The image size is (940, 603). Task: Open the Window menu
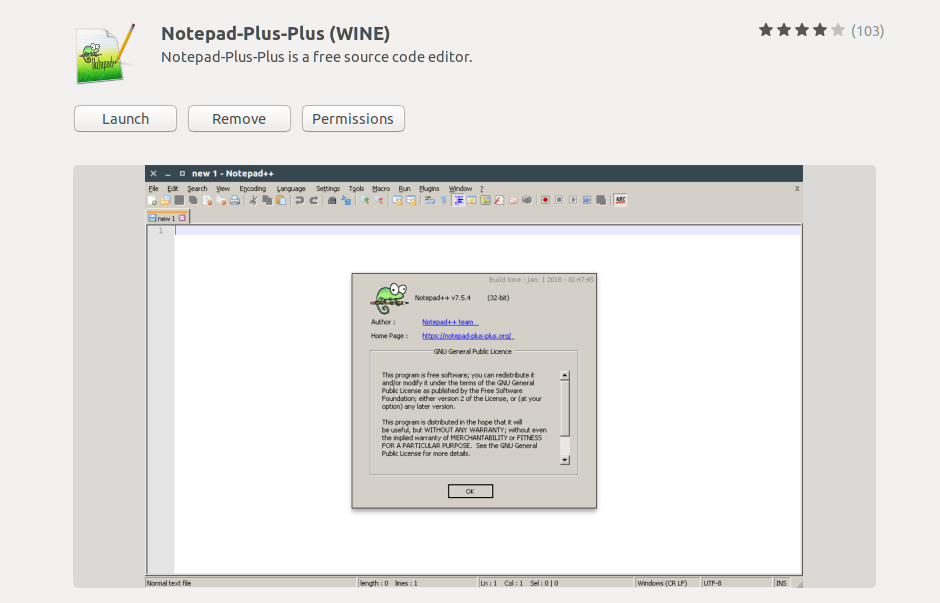460,188
